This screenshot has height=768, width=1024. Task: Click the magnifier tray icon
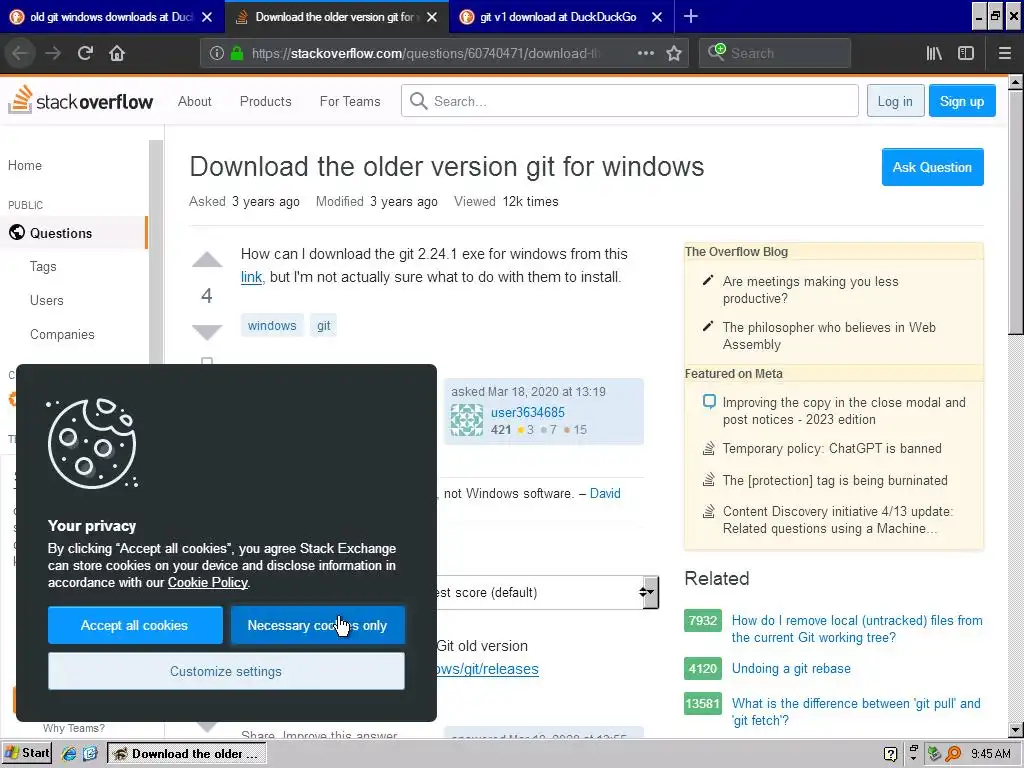[953, 754]
